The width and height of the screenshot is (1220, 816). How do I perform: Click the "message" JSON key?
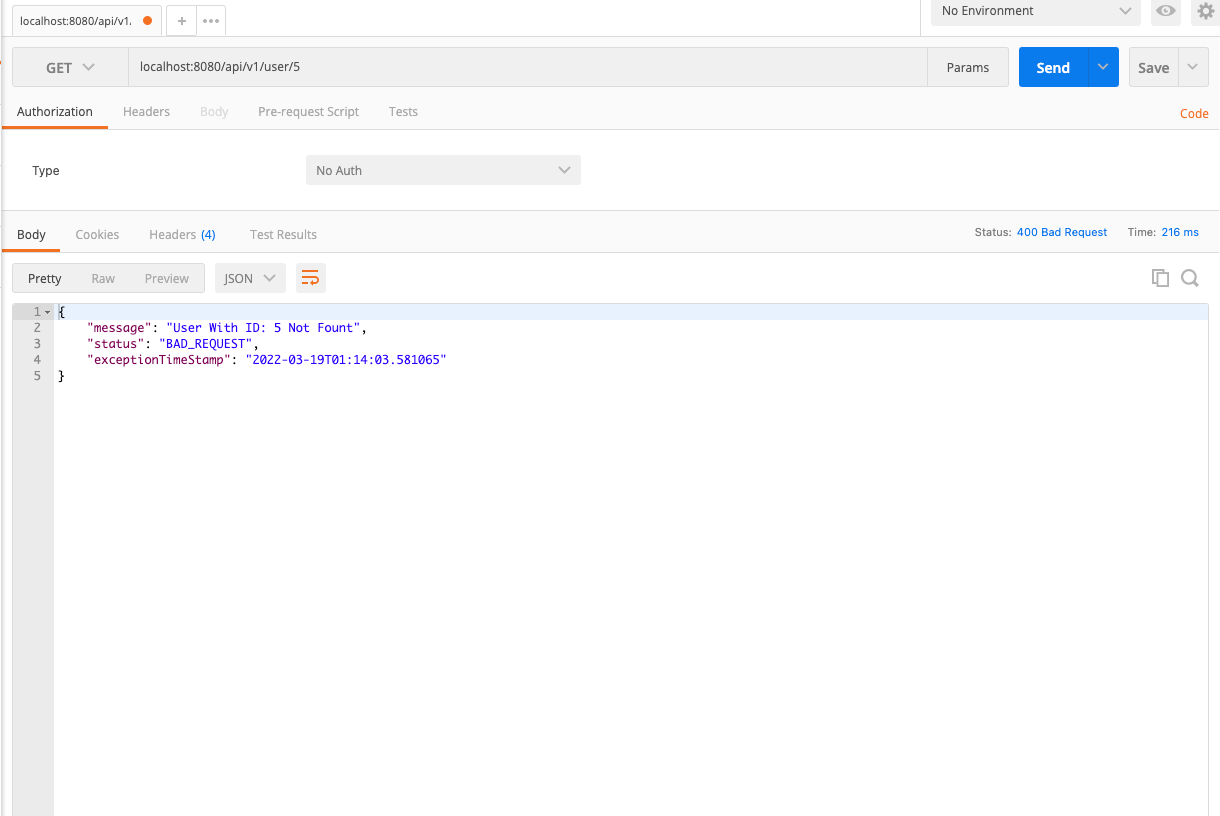120,328
